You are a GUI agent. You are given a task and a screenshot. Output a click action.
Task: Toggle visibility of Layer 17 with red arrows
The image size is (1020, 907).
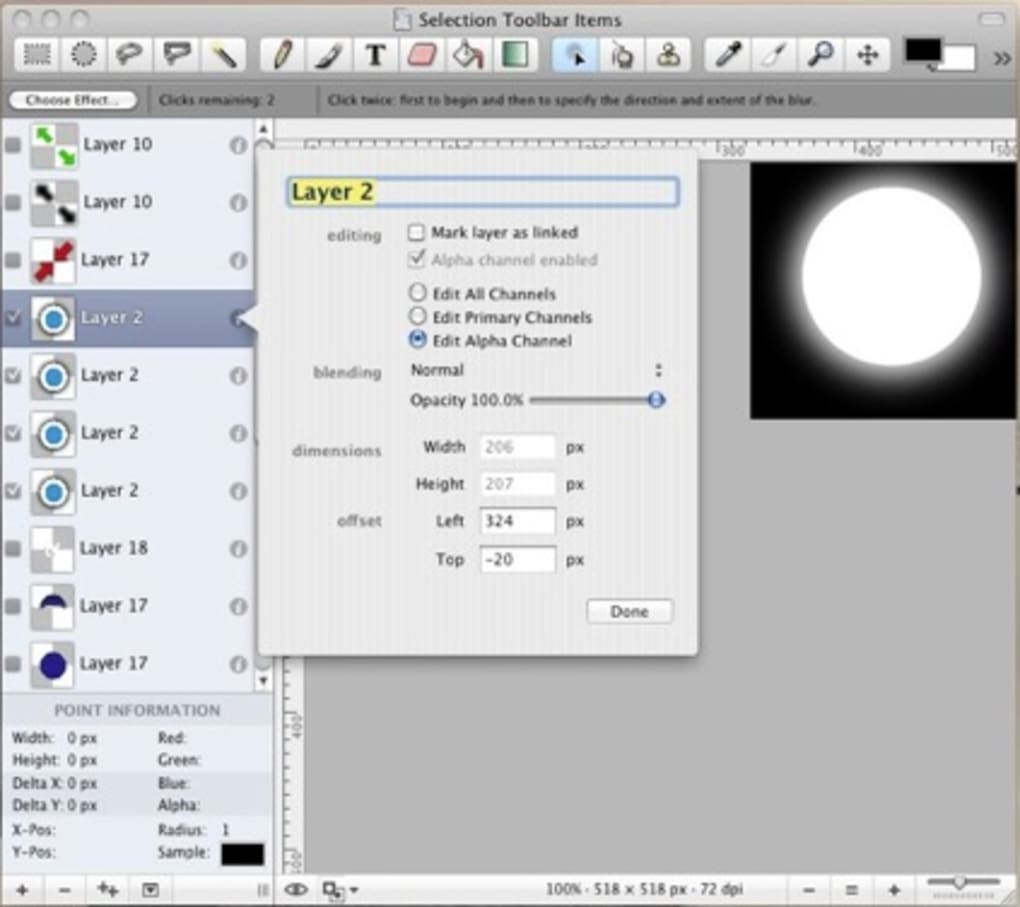[13, 260]
